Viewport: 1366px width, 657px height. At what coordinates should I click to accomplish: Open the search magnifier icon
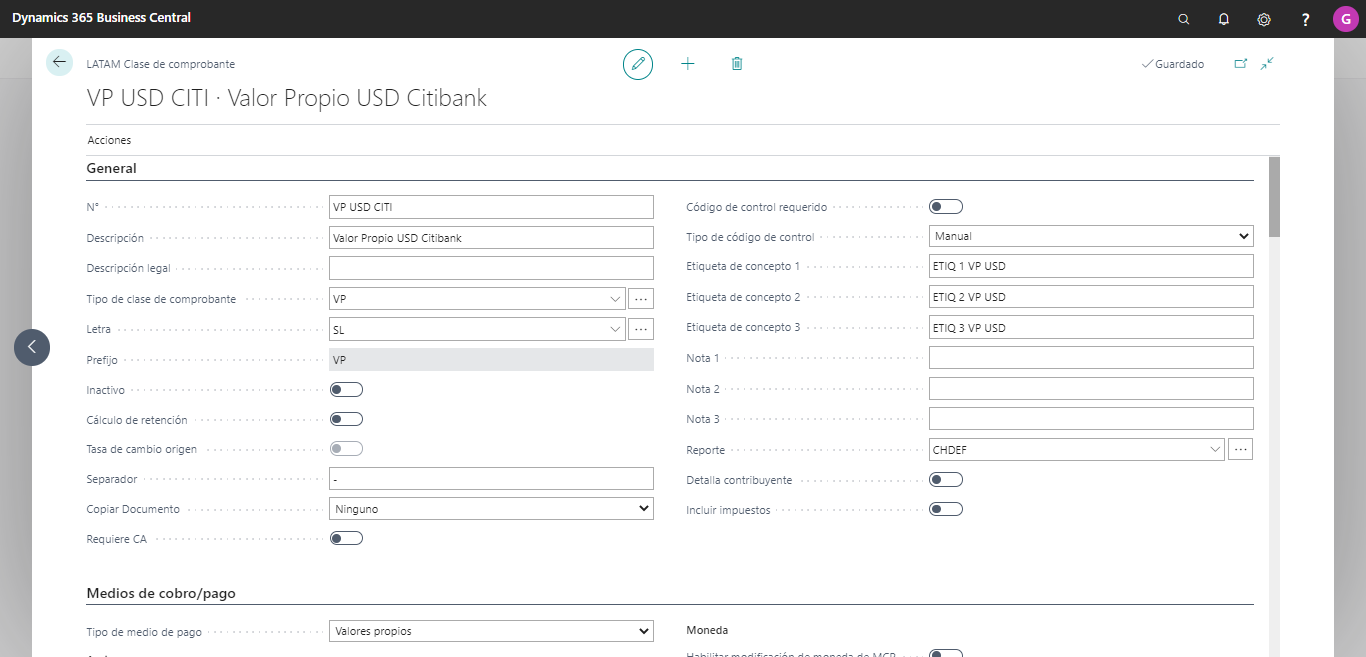[x=1184, y=19]
